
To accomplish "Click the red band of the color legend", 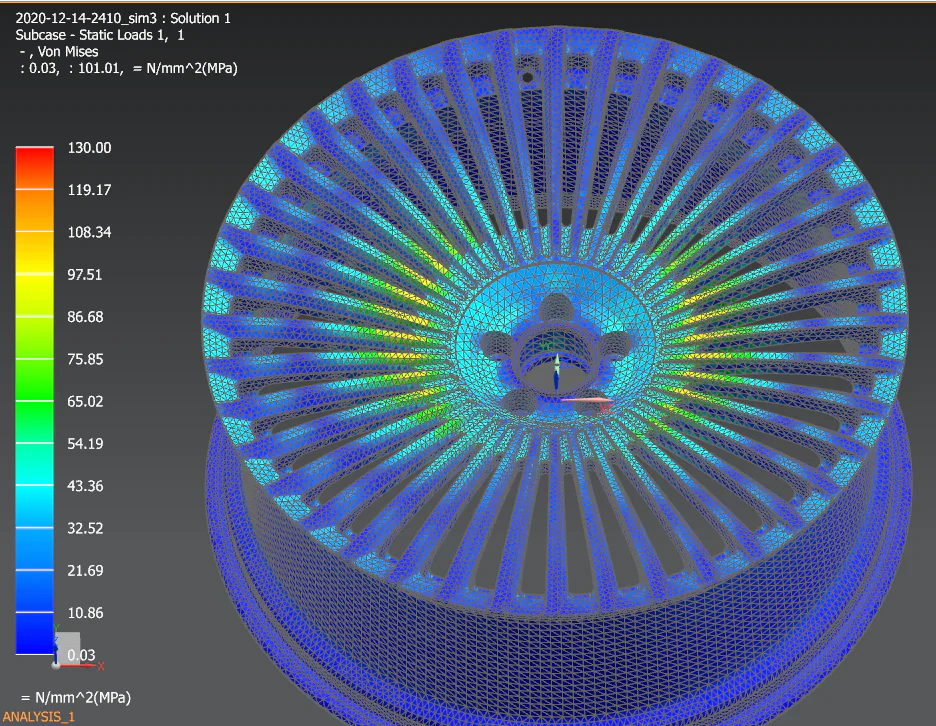I will coord(34,160).
